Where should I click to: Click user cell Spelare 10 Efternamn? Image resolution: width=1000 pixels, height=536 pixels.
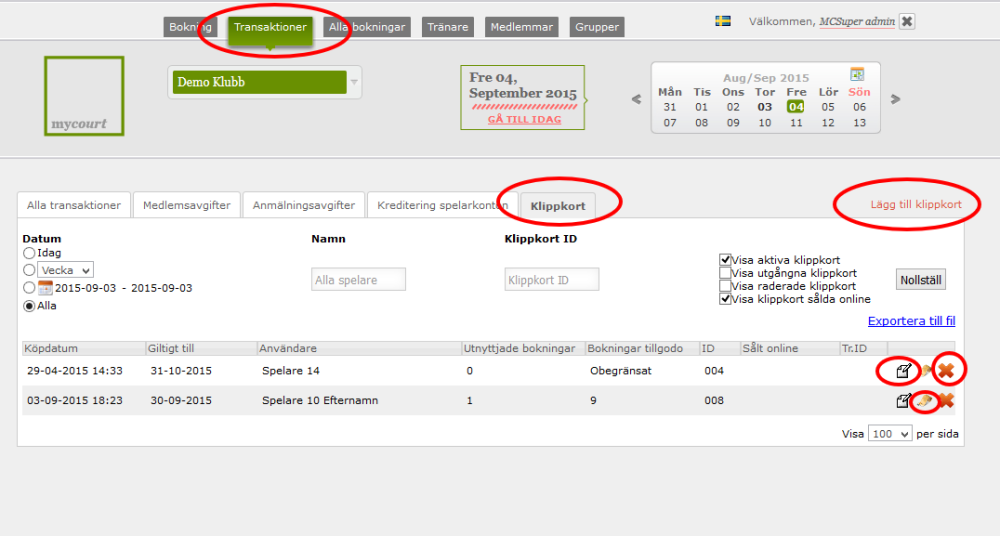[320, 401]
